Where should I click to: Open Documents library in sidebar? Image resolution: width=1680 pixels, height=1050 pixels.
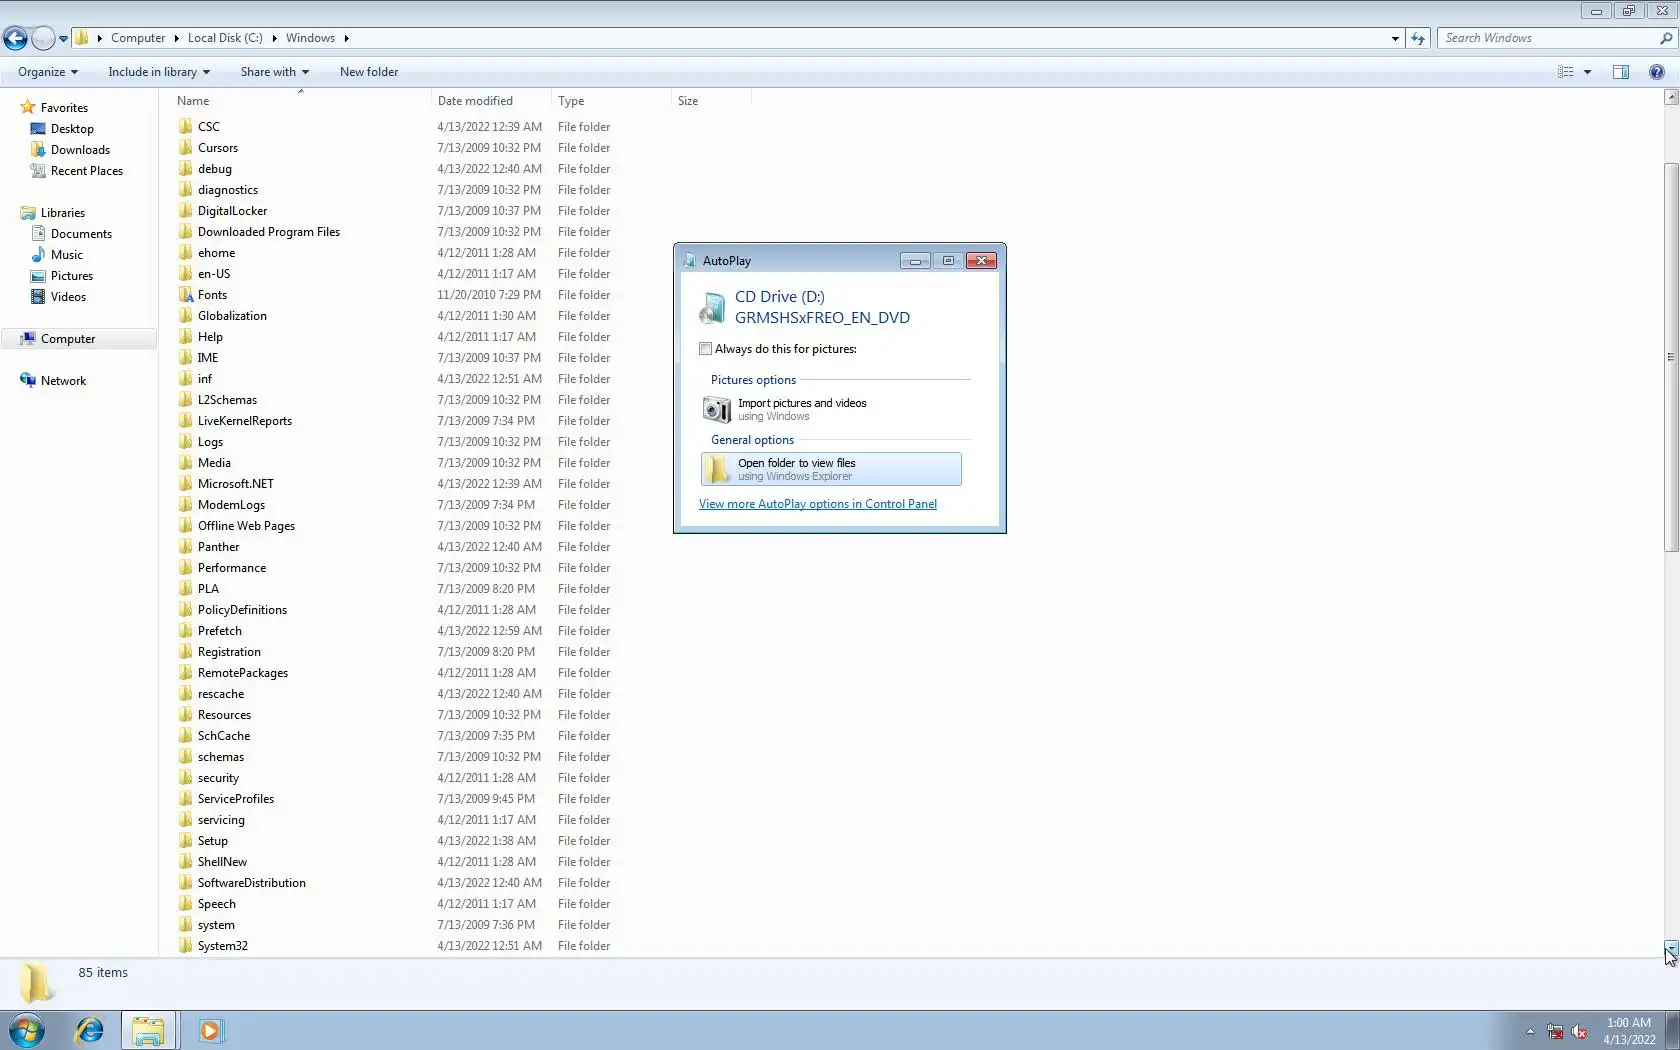81,233
